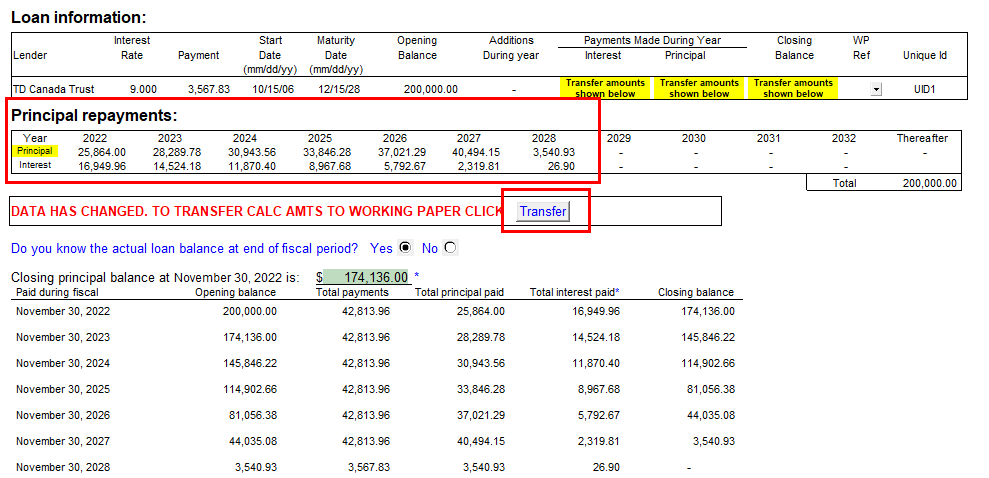Image resolution: width=989 pixels, height=478 pixels.
Task: Click the UID1 unique id cell
Action: [924, 89]
